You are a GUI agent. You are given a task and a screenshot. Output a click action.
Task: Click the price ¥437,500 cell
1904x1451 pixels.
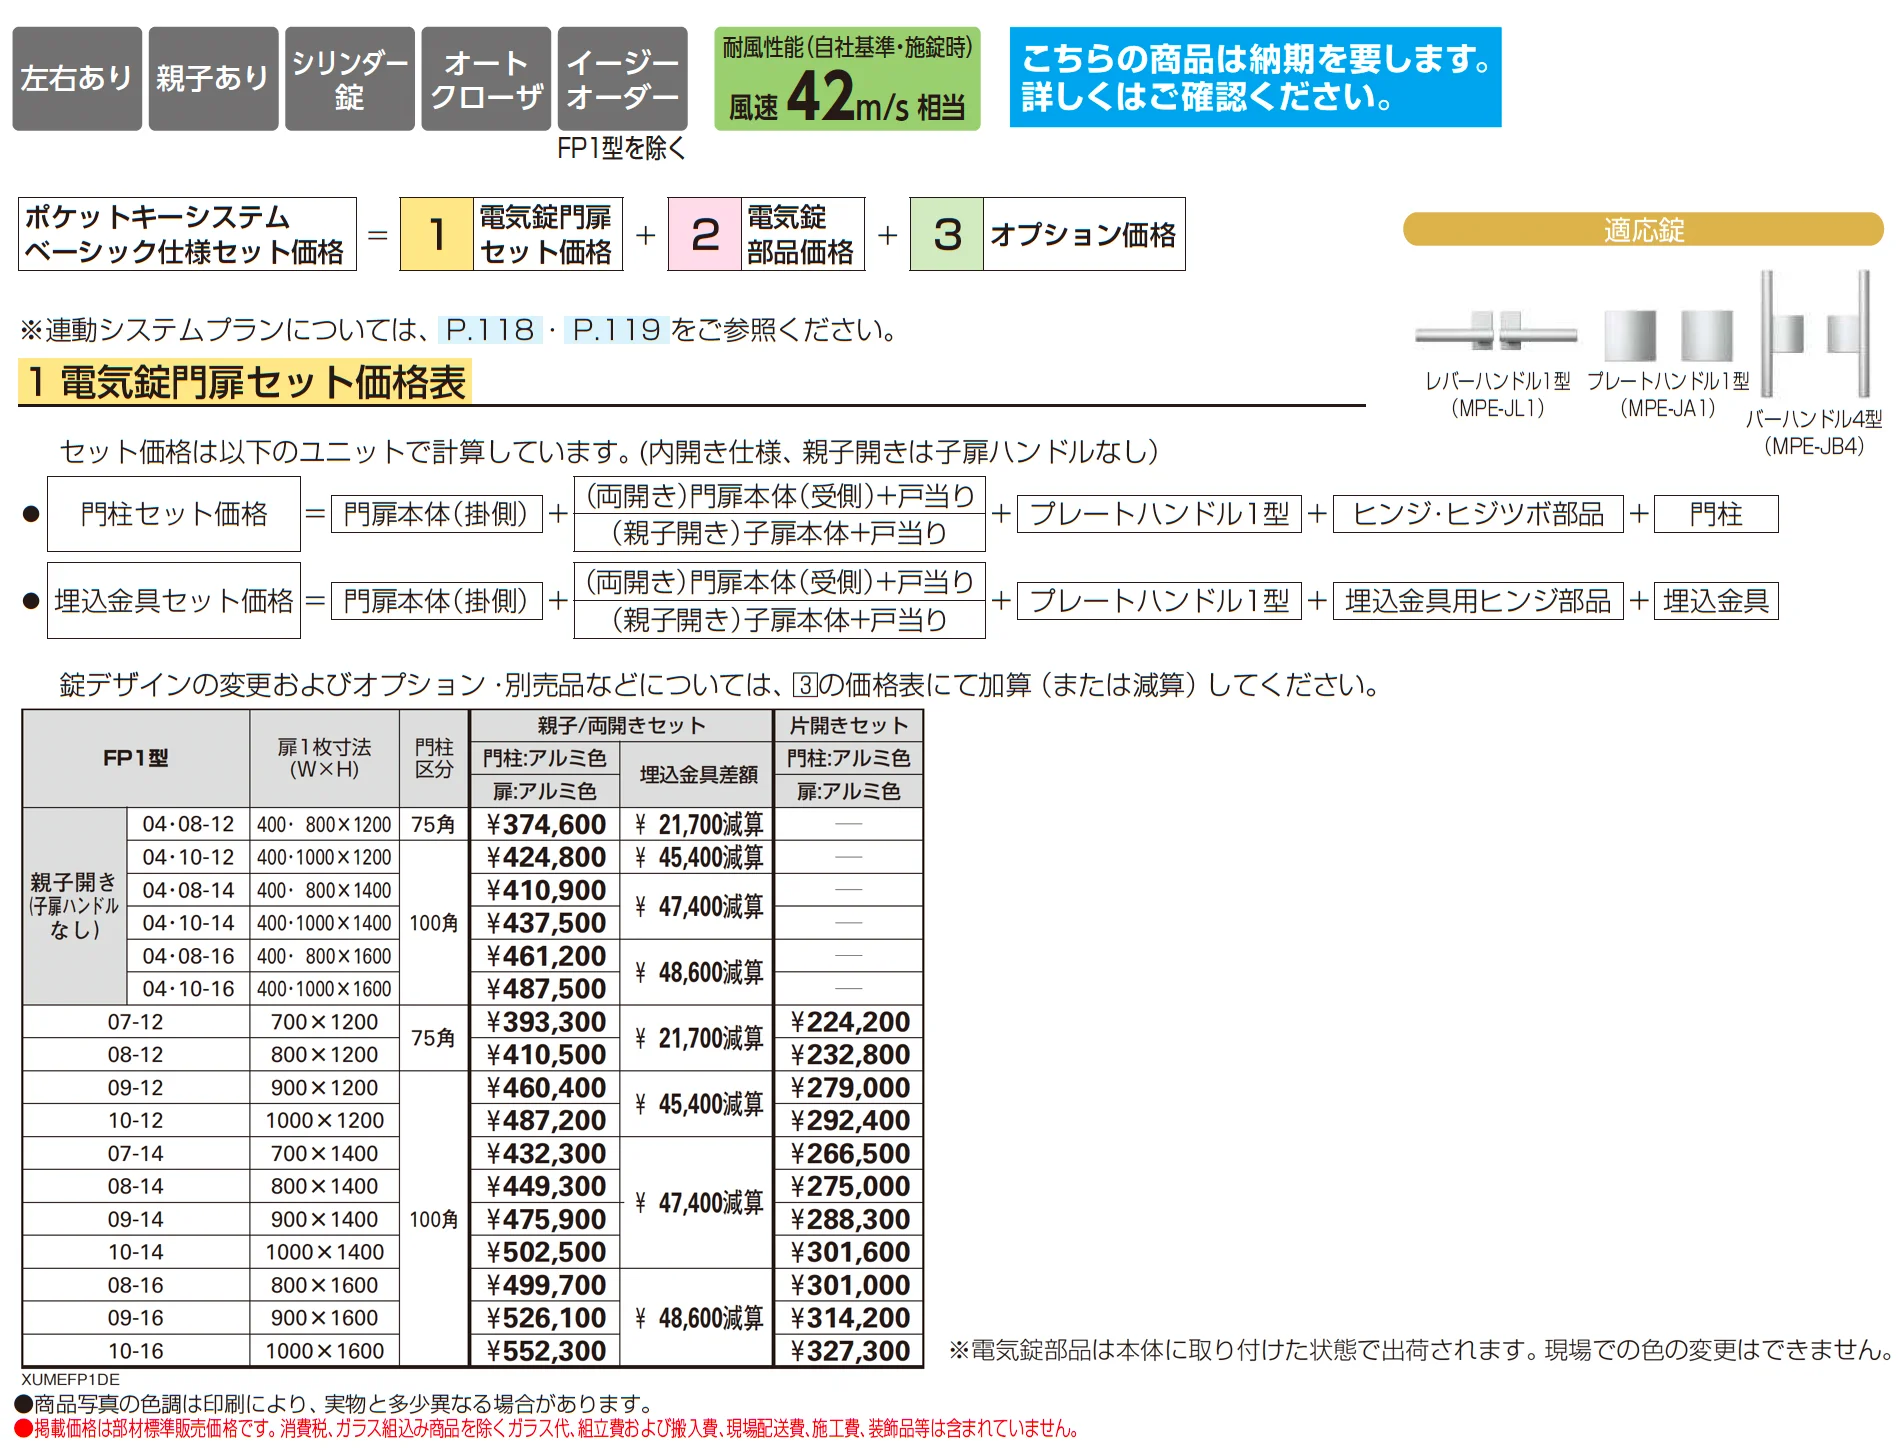[x=545, y=923]
